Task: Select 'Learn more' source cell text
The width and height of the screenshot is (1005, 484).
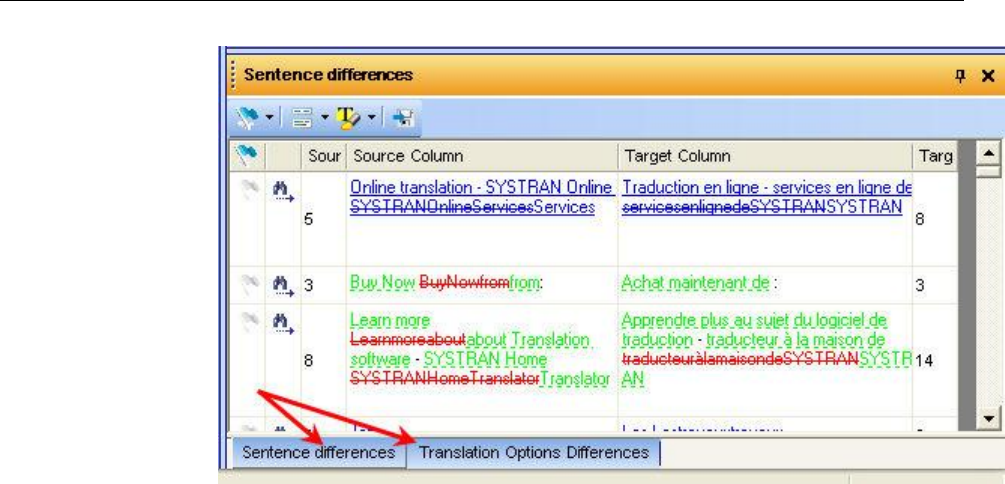Action: [x=481, y=350]
